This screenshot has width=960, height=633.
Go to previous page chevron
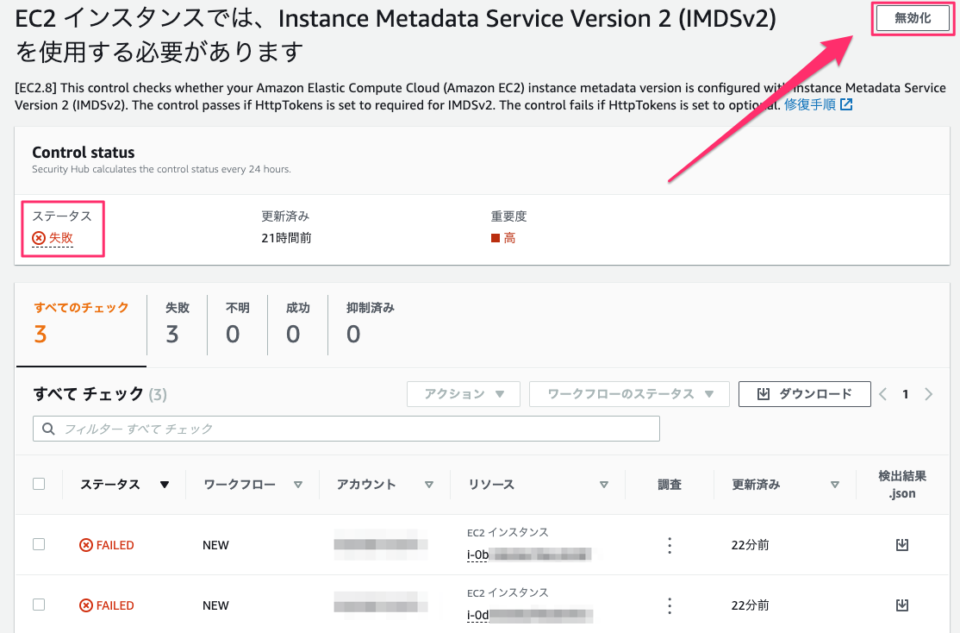coord(883,394)
